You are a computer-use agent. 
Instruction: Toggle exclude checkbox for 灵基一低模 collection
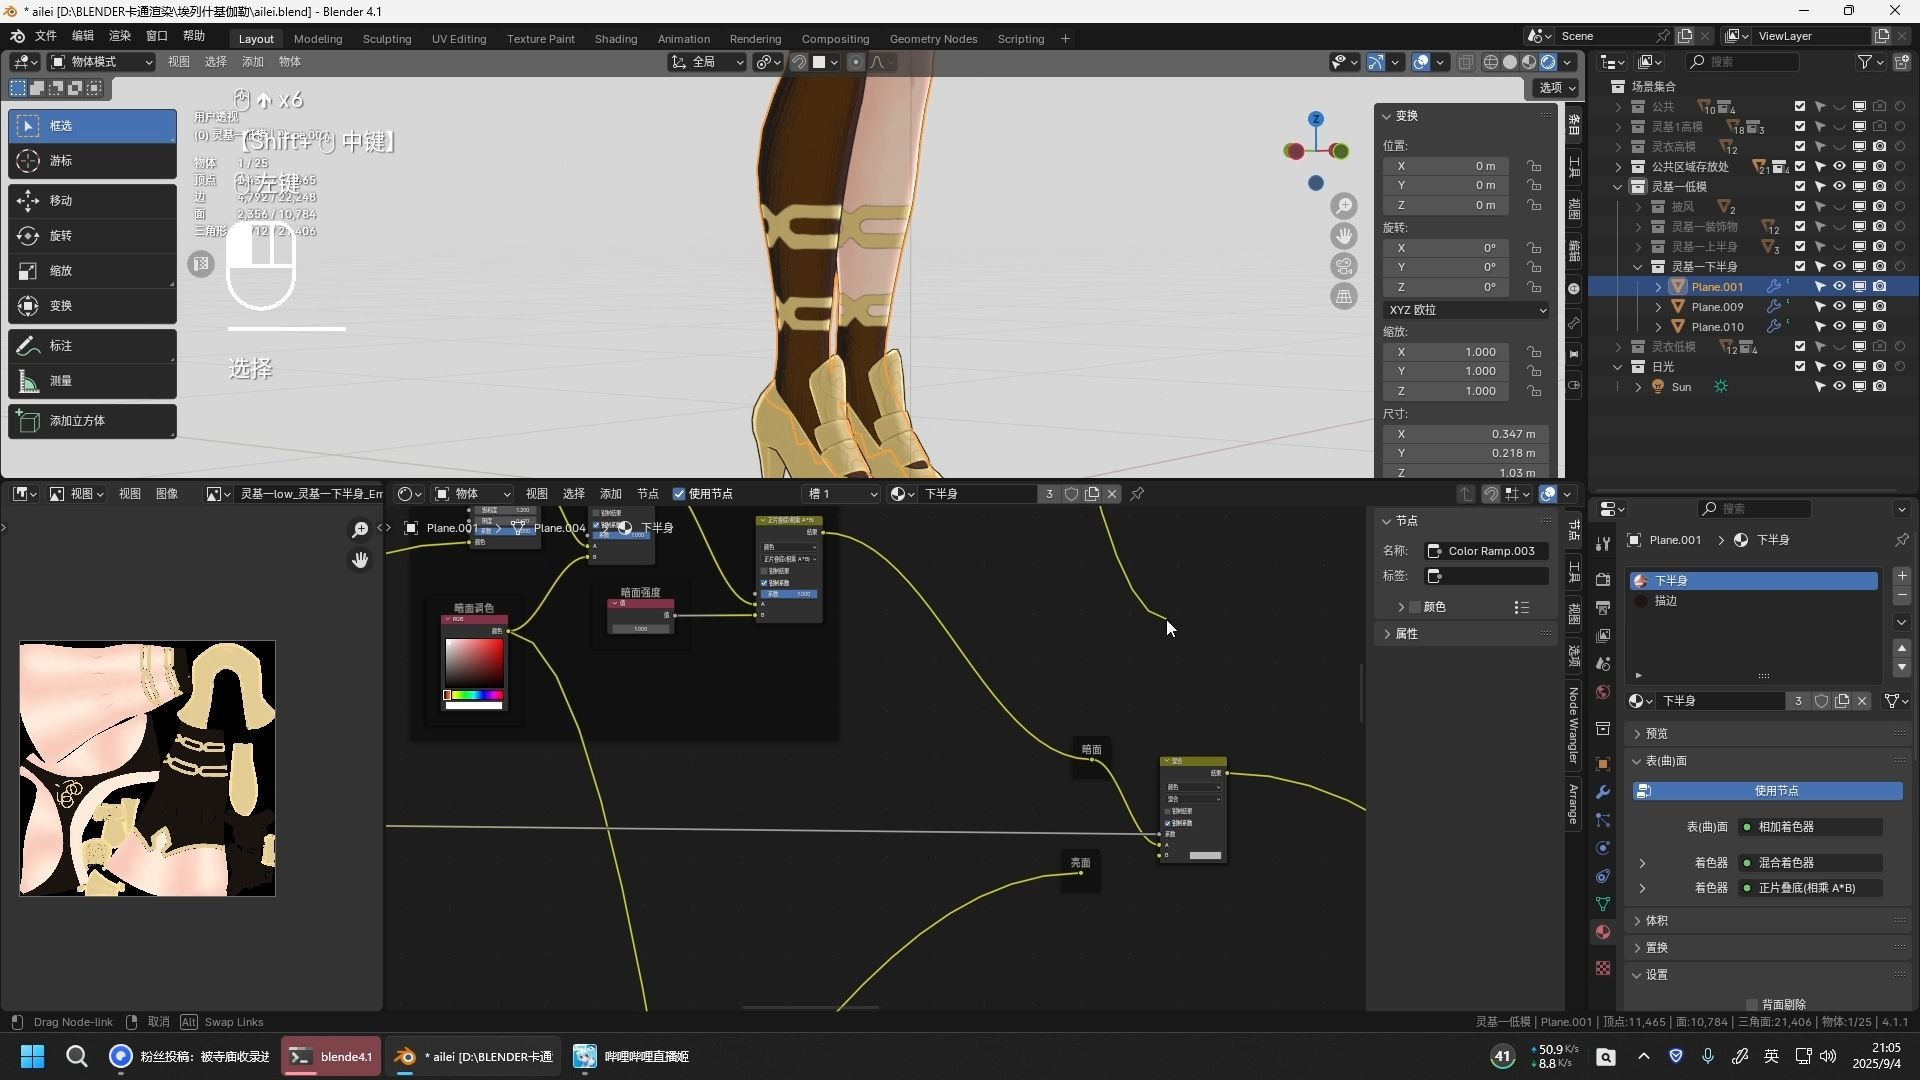click(x=1800, y=187)
